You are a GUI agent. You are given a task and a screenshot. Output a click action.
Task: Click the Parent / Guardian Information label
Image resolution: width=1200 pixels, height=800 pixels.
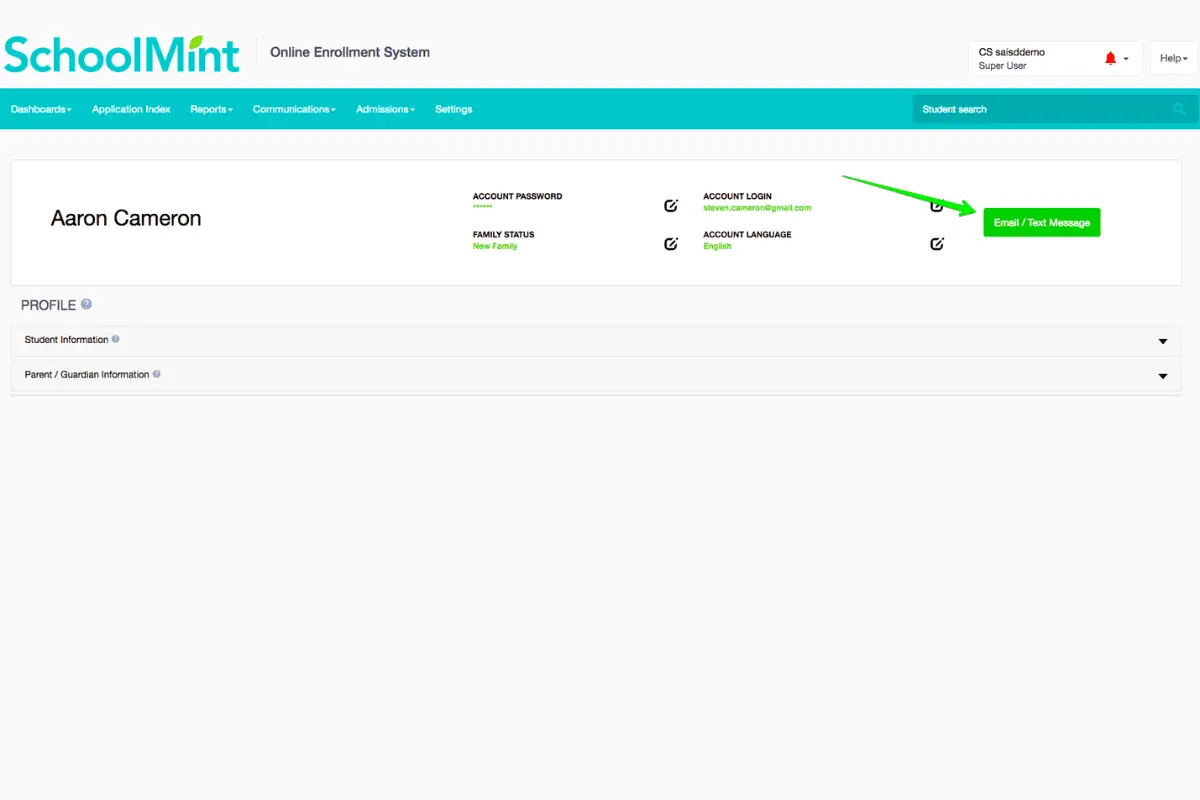point(87,375)
